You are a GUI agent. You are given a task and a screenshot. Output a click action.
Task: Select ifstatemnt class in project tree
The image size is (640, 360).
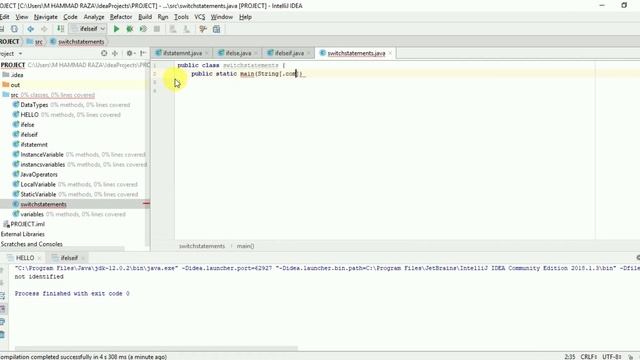tap(34, 144)
